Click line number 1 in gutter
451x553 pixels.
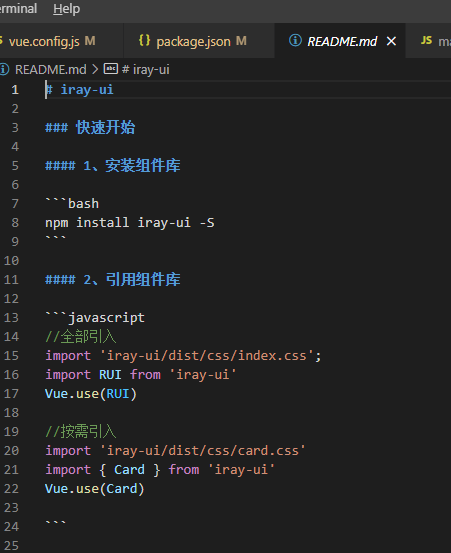point(15,90)
